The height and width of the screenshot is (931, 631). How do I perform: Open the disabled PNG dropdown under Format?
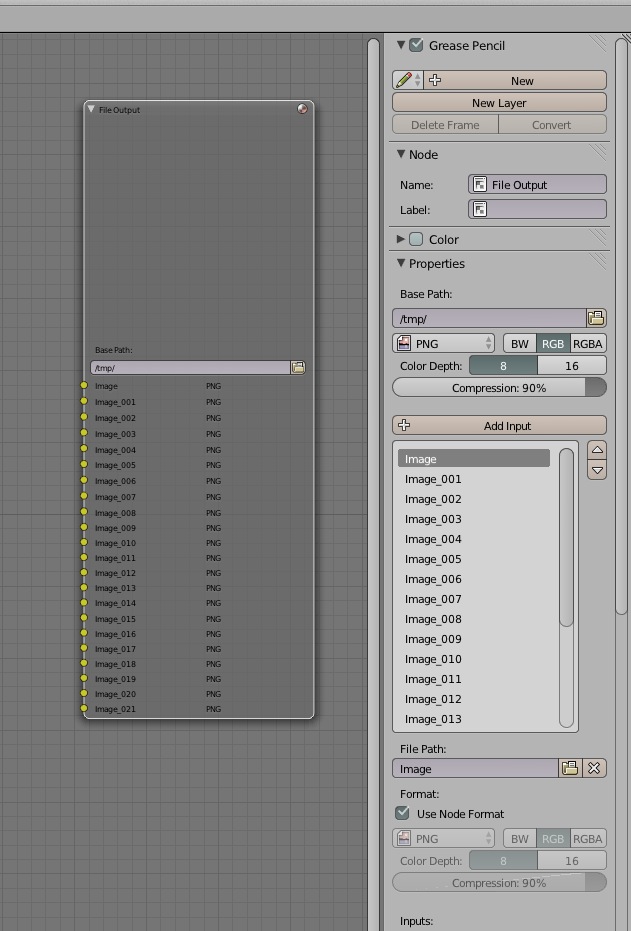pyautogui.click(x=443, y=838)
